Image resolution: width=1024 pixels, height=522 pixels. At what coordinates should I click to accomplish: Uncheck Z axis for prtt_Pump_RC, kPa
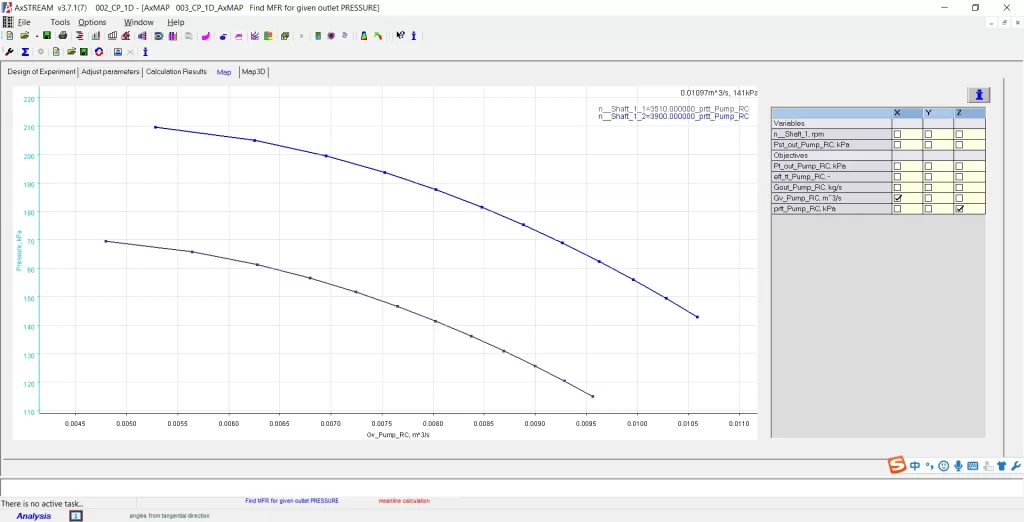(x=959, y=209)
